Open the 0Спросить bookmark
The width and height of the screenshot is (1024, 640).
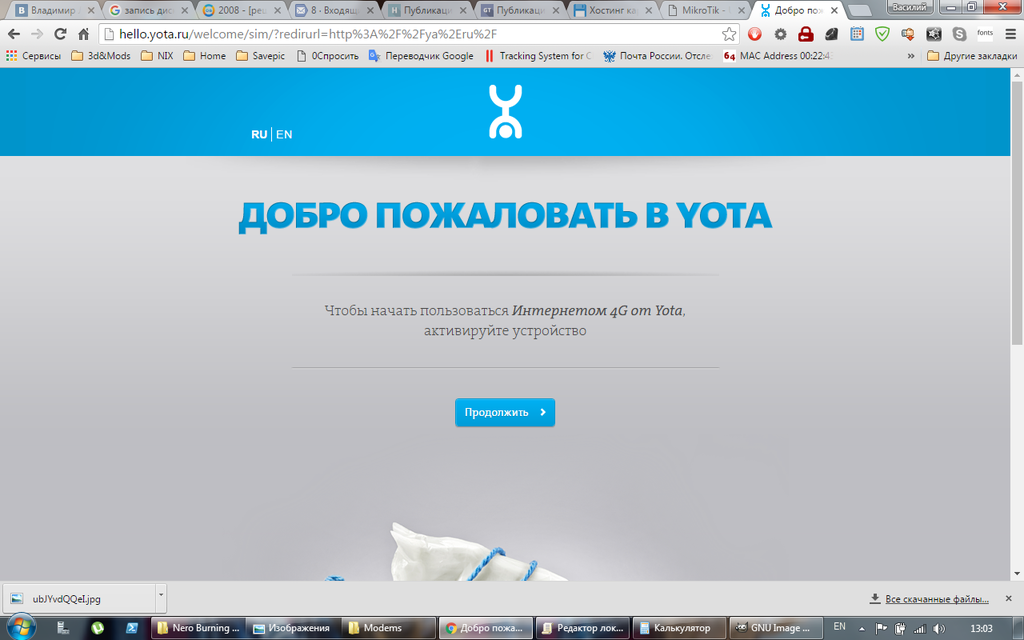pos(327,56)
